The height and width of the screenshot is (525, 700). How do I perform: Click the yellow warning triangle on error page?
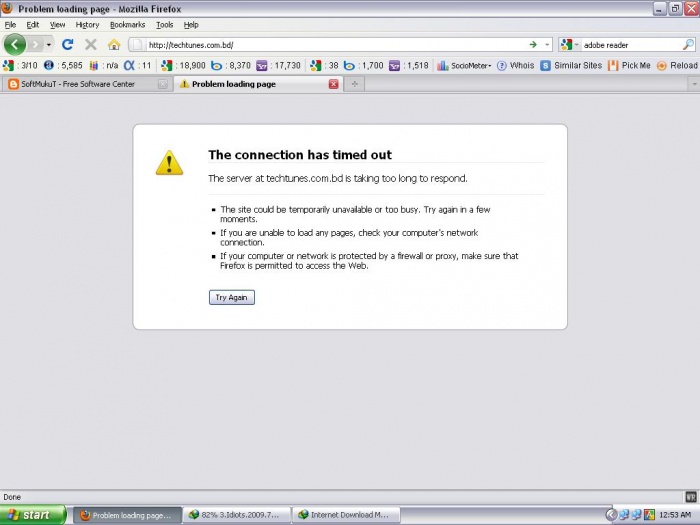169,162
